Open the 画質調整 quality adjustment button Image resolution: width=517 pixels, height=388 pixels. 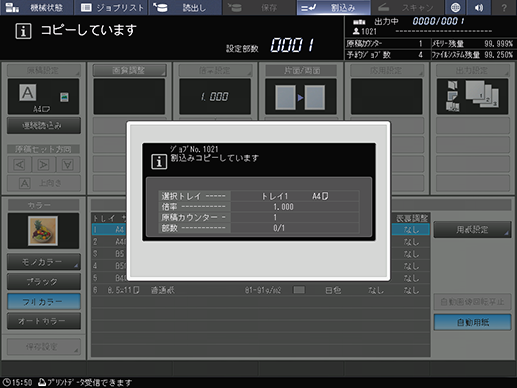[129, 70]
